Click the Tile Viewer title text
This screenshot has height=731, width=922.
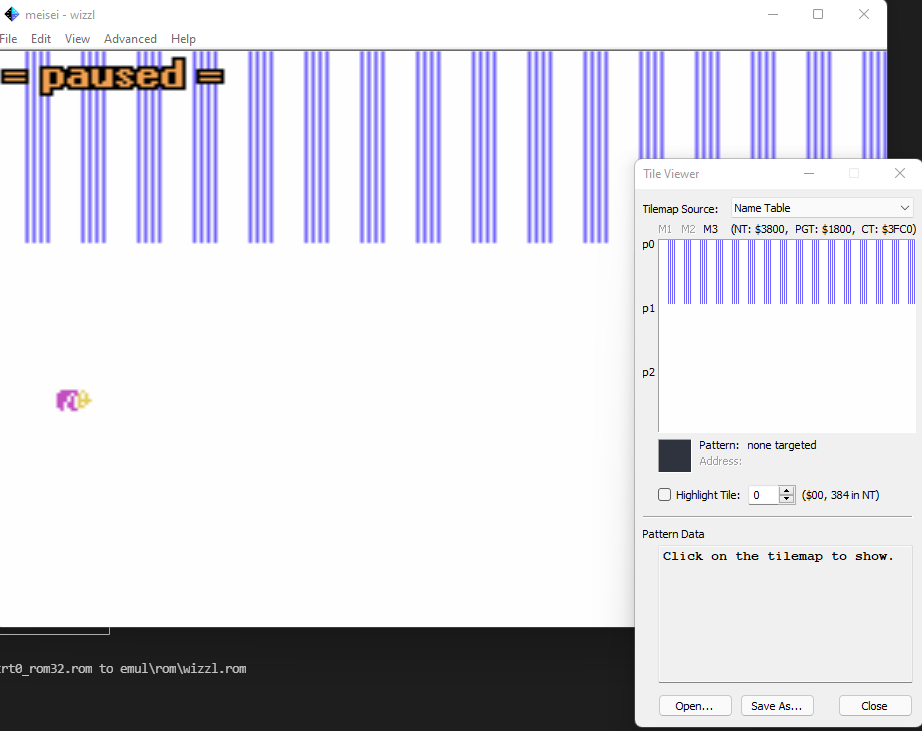pyautogui.click(x=671, y=173)
